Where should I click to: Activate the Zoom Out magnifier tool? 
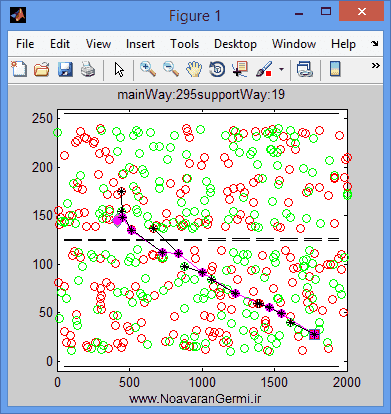(171, 69)
